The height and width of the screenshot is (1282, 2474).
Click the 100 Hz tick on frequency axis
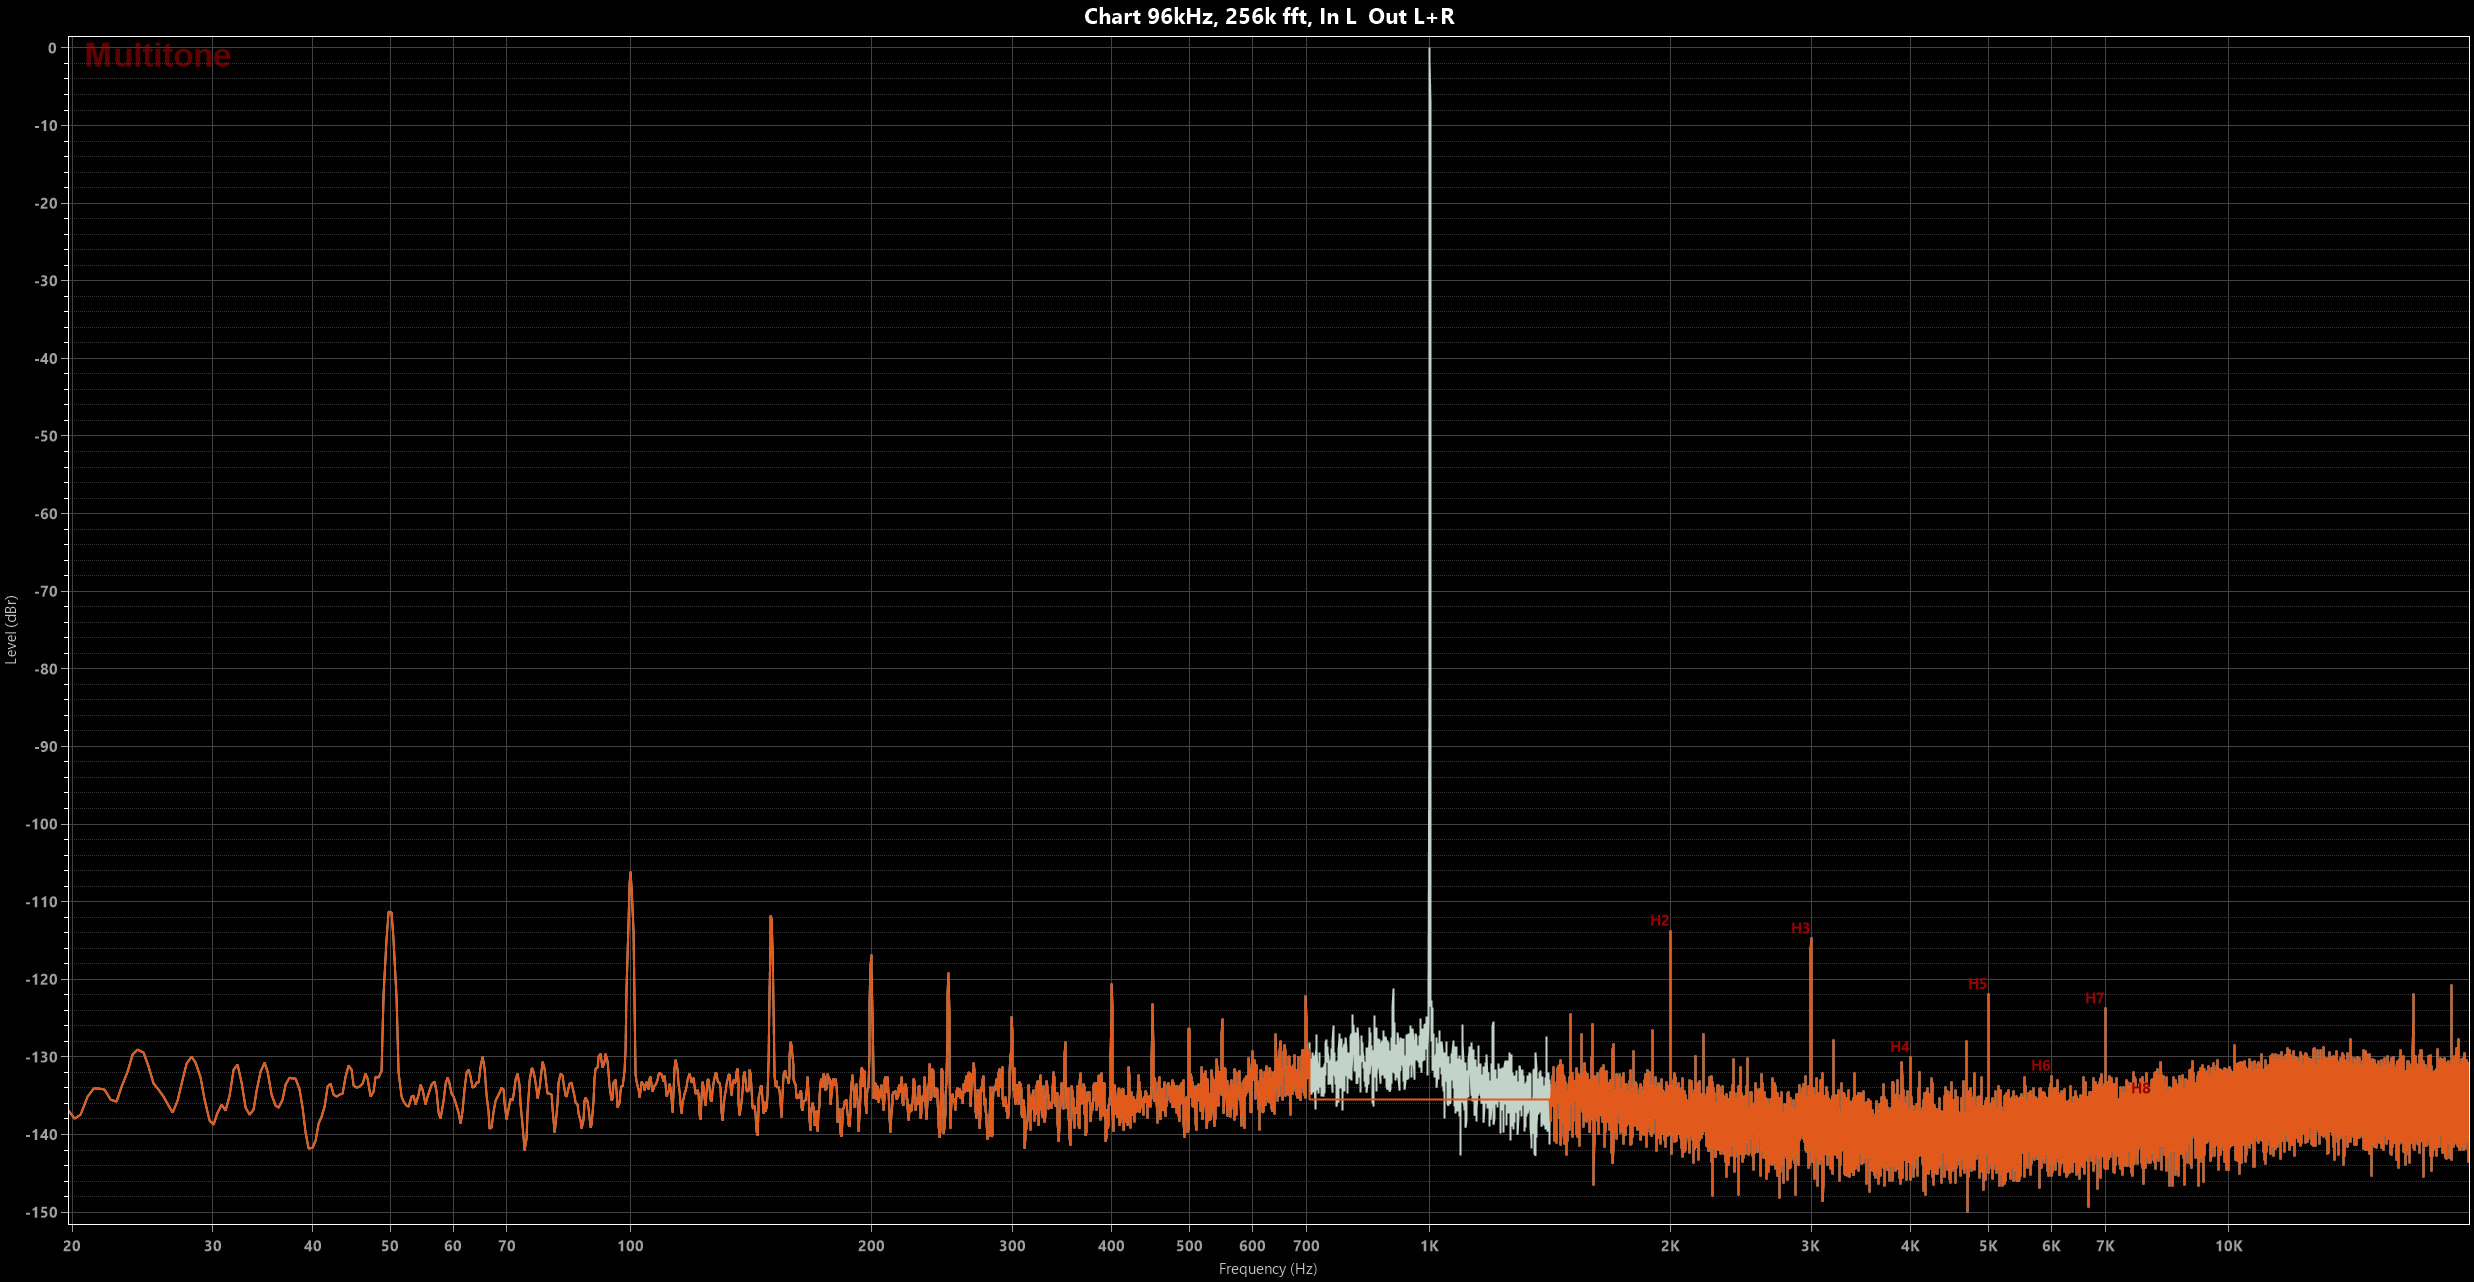coord(630,1246)
